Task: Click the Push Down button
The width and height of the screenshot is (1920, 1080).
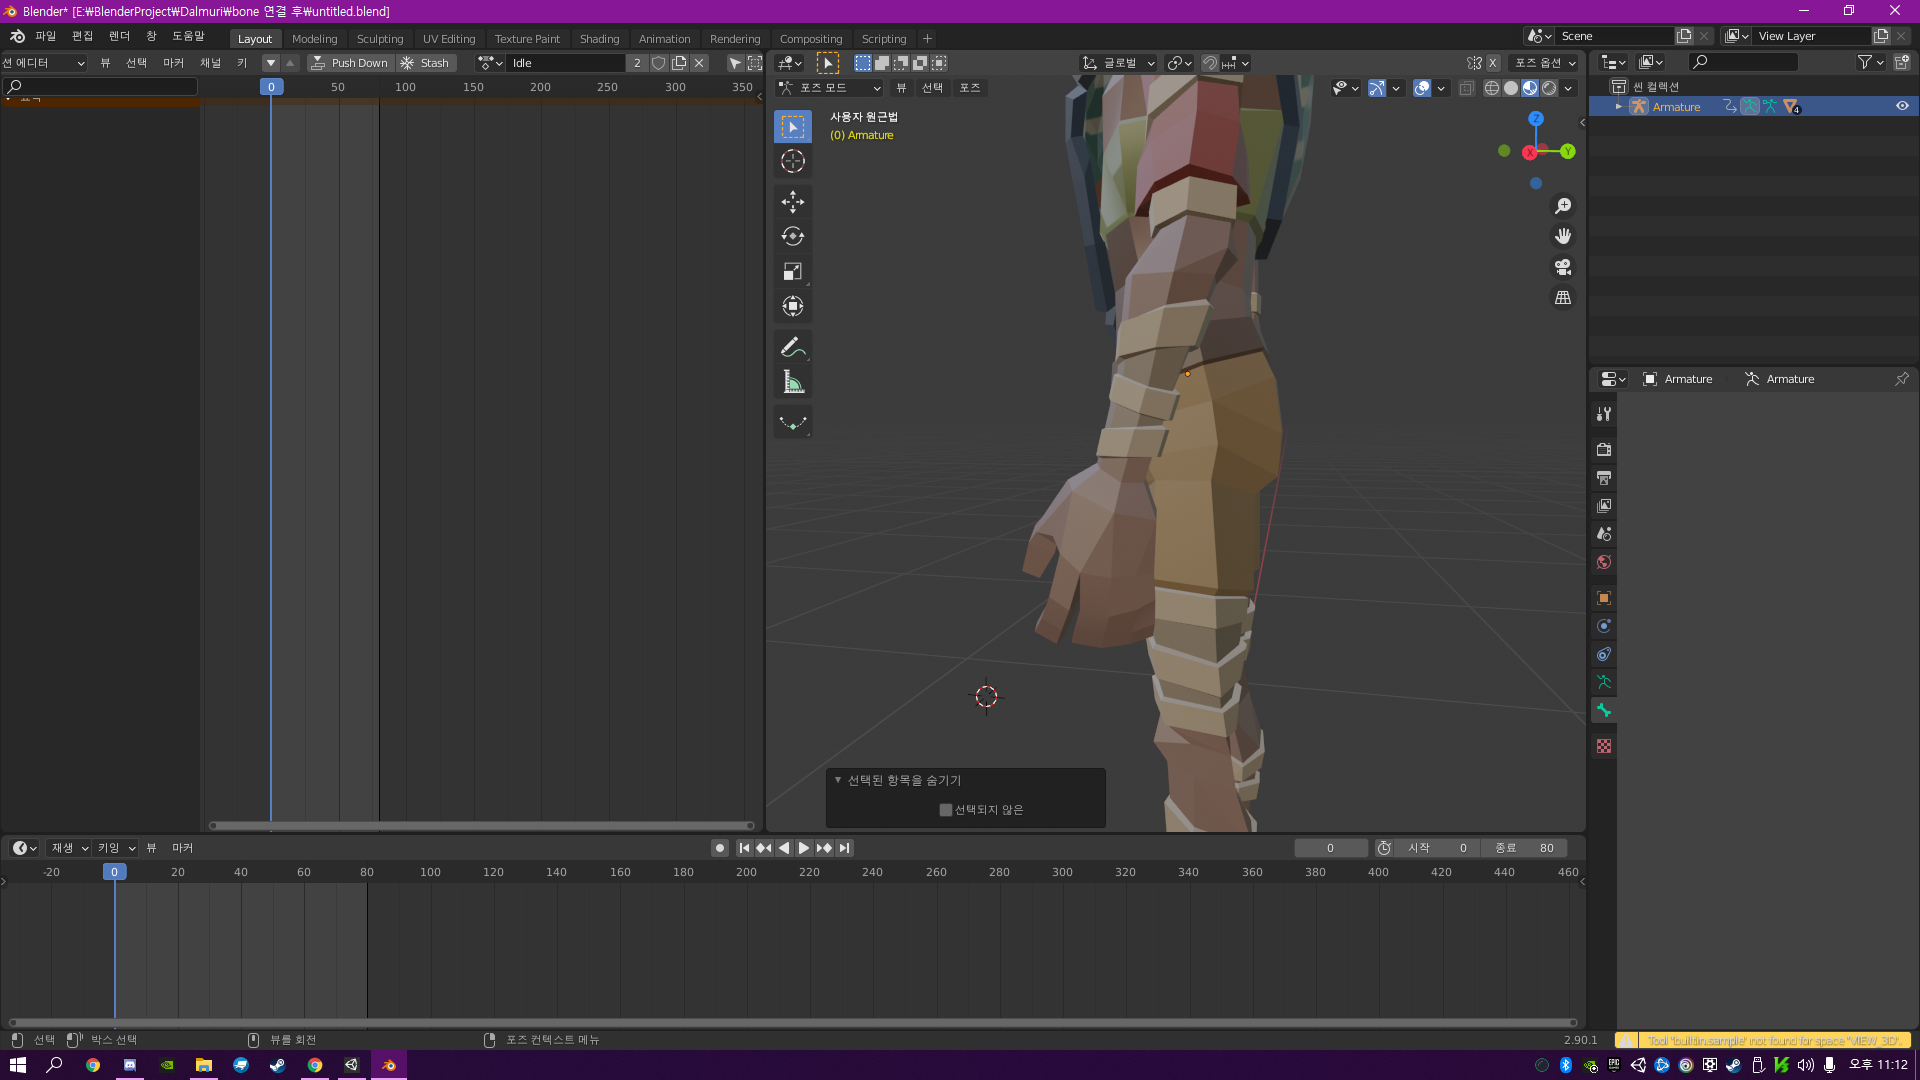Action: click(350, 63)
